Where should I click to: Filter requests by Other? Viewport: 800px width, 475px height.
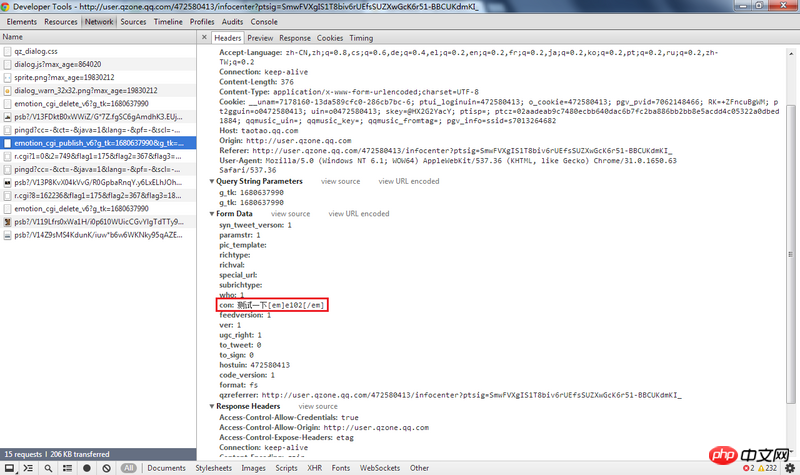[419, 468]
